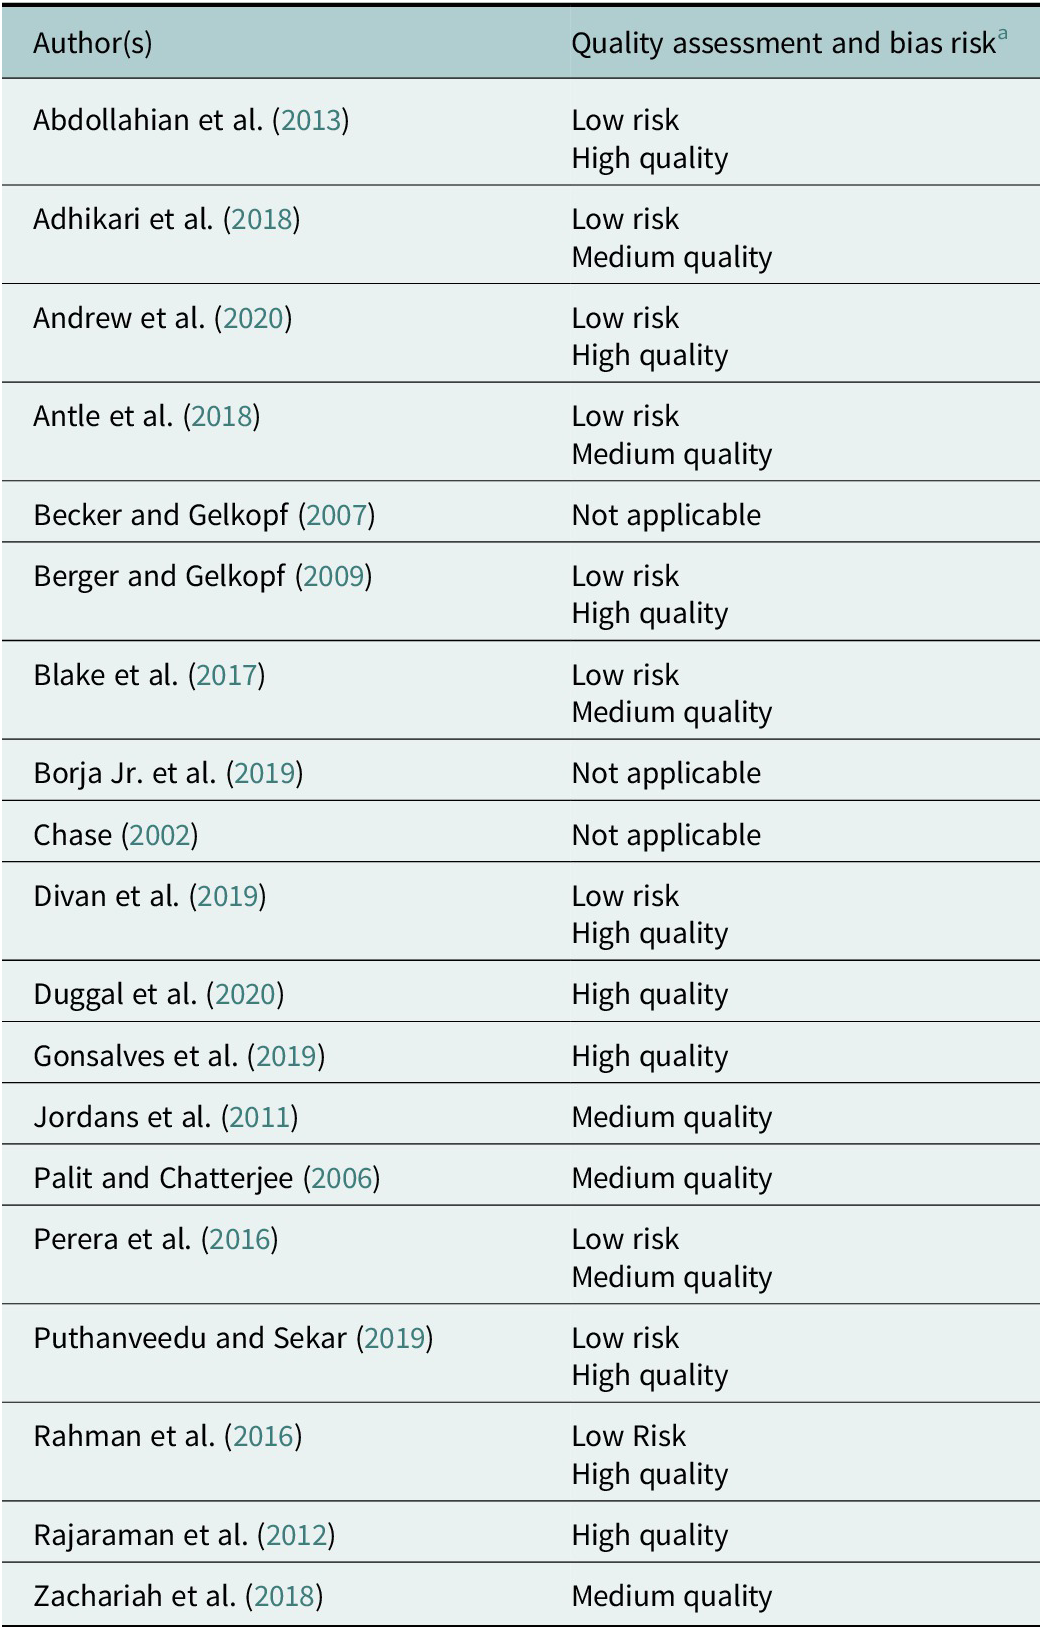Click the 2009 link for Berger and Gelkopf

pos(334,577)
